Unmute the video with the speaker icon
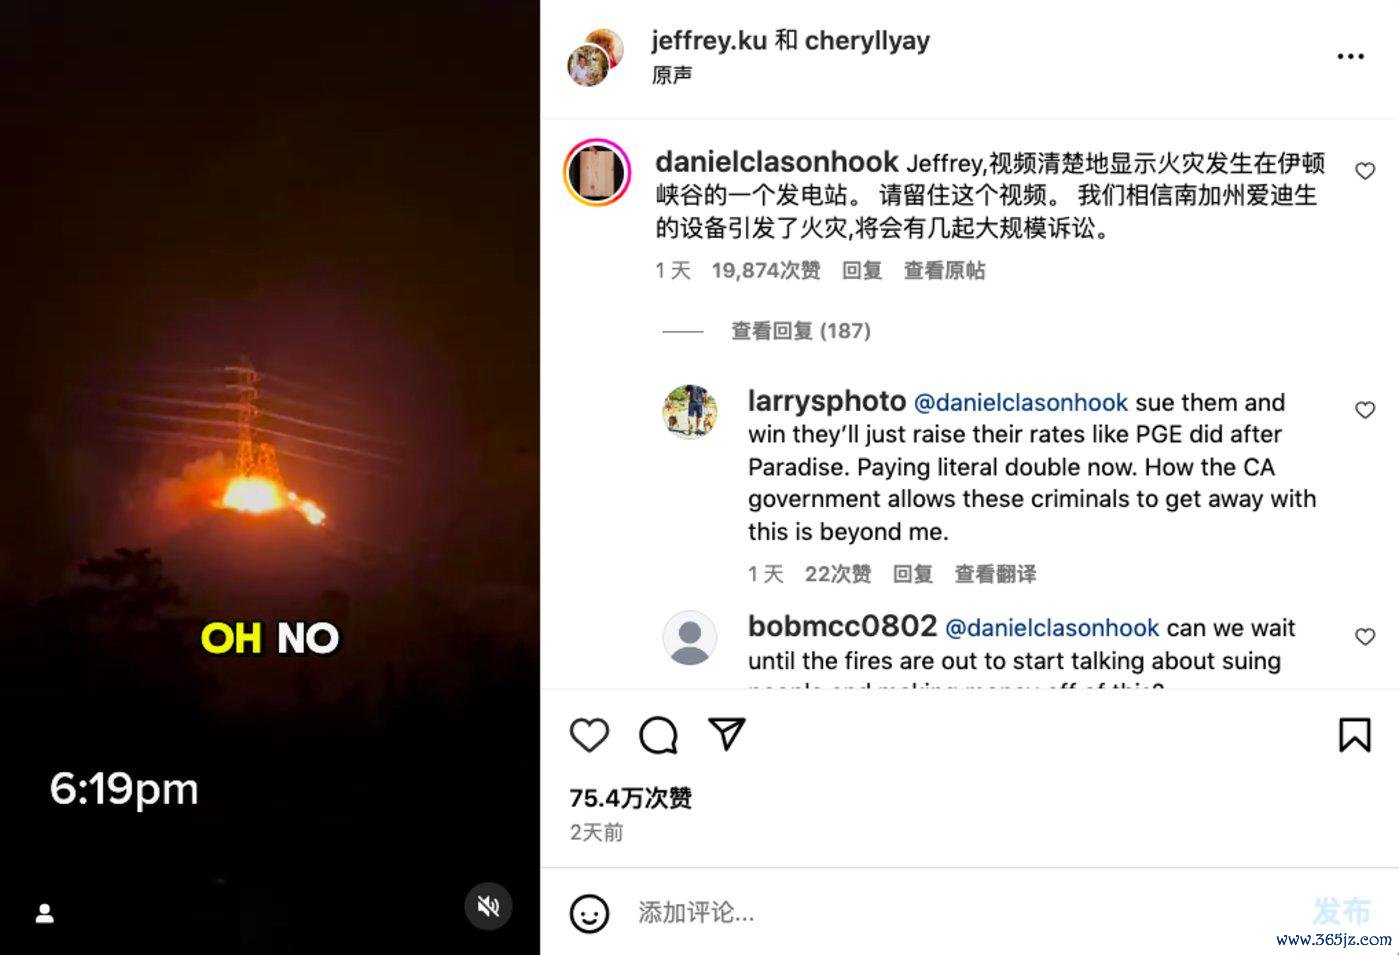 coord(488,907)
